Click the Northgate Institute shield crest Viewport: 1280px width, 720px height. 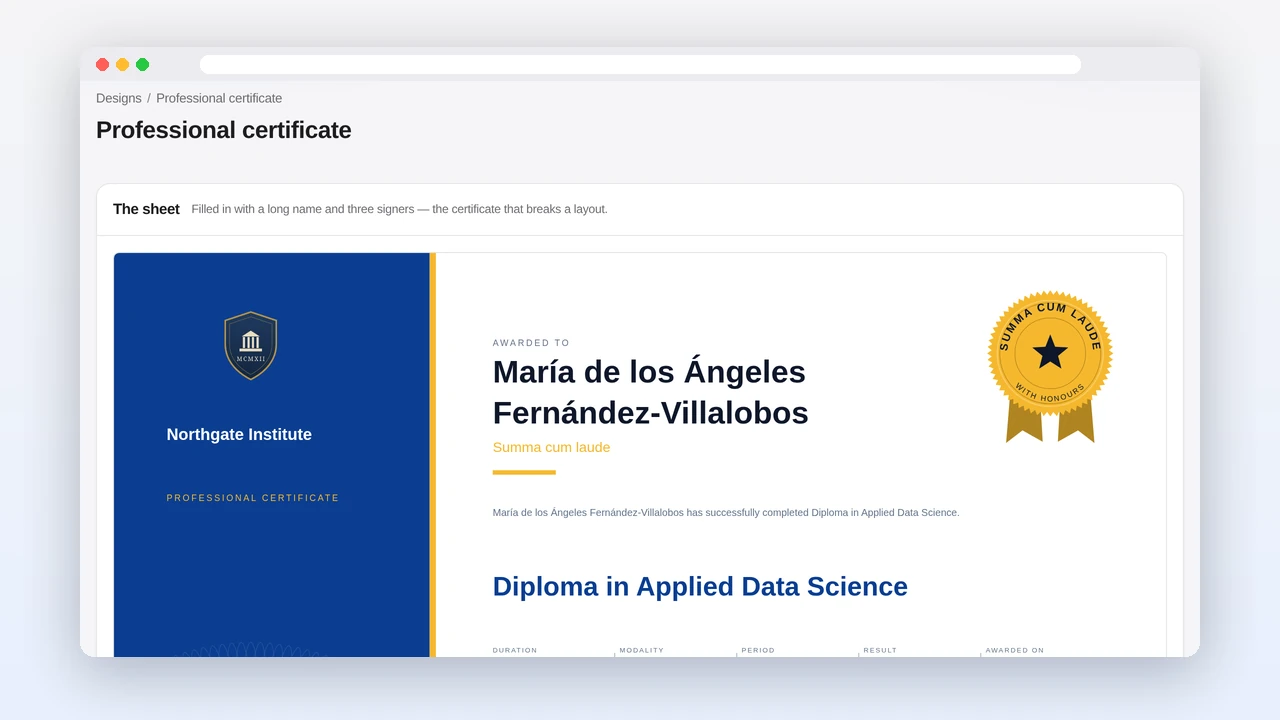point(251,346)
